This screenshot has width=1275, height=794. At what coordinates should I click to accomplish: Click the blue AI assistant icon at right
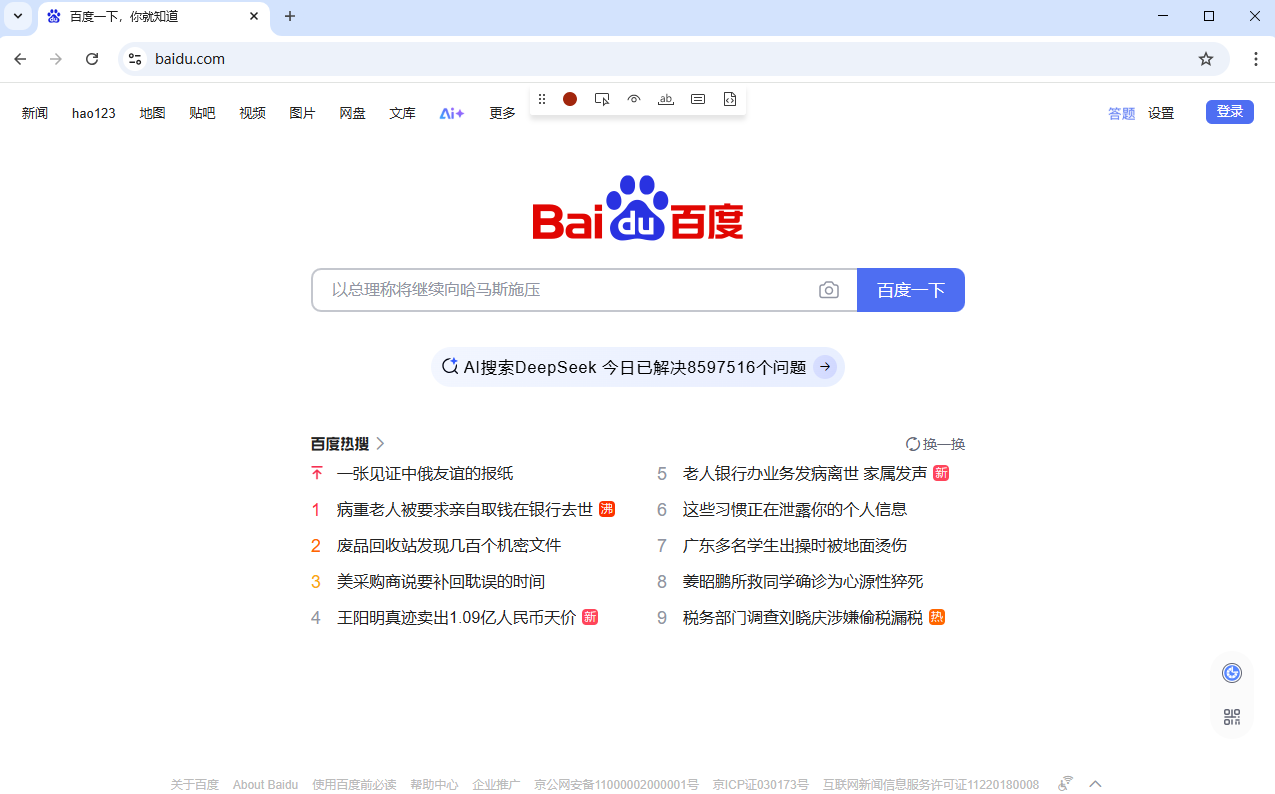tap(1232, 673)
